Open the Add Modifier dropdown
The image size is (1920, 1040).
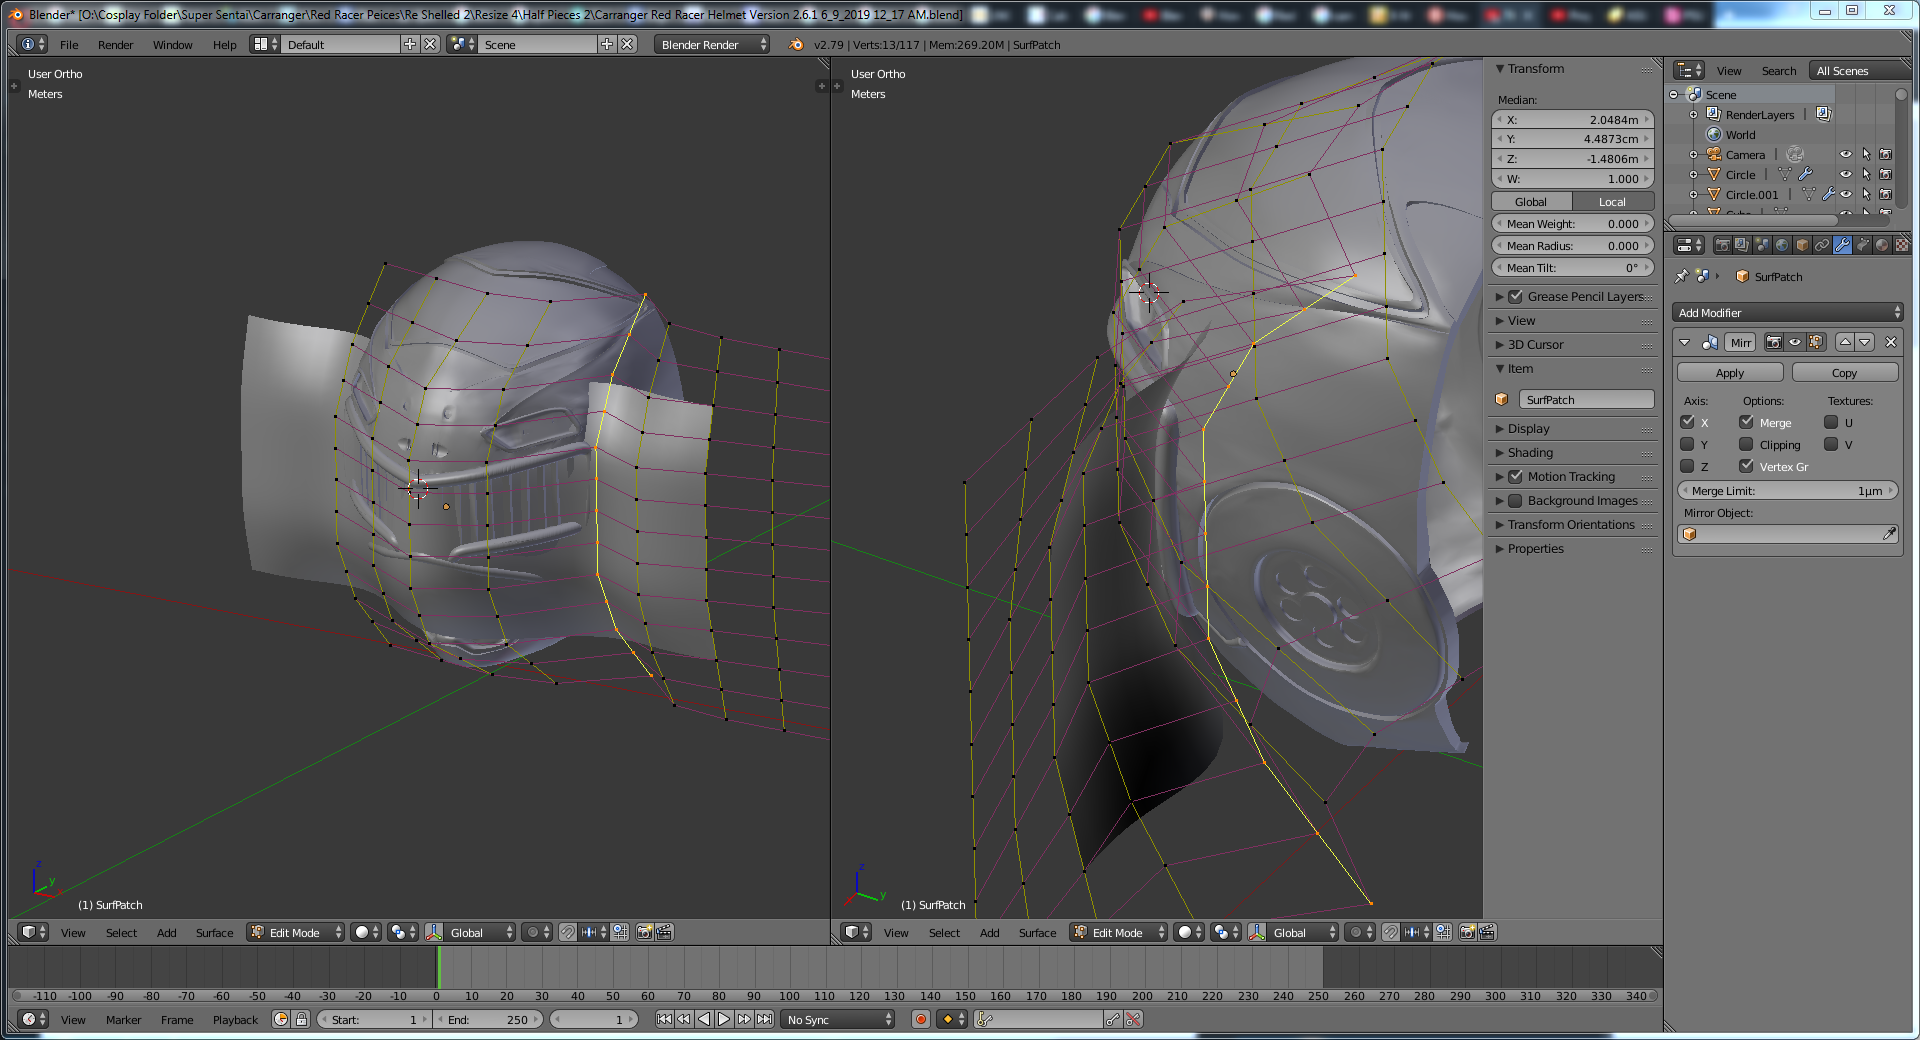pyautogui.click(x=1788, y=312)
